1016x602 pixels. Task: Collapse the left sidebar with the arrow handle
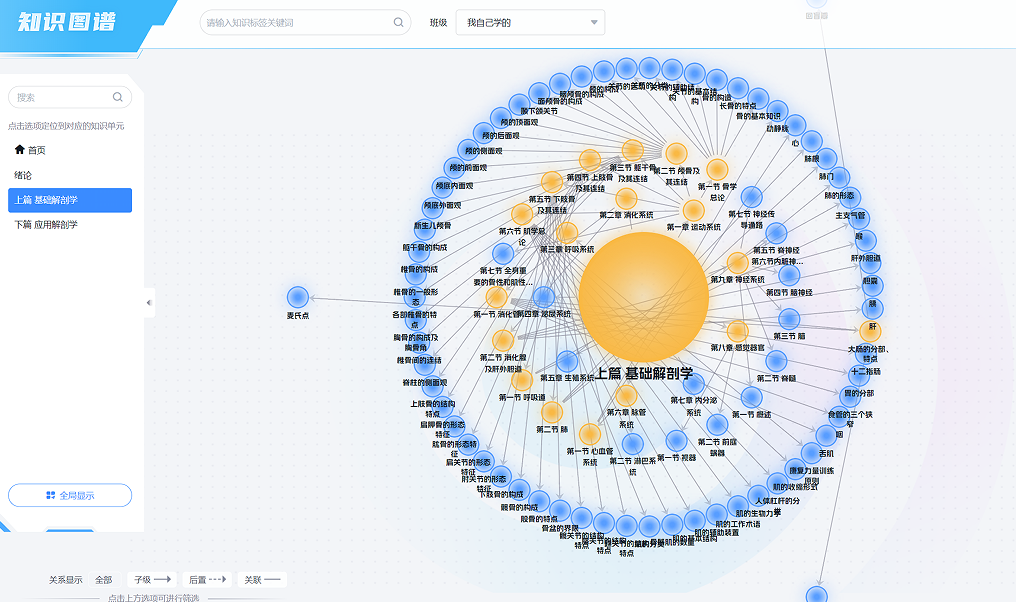(x=149, y=302)
